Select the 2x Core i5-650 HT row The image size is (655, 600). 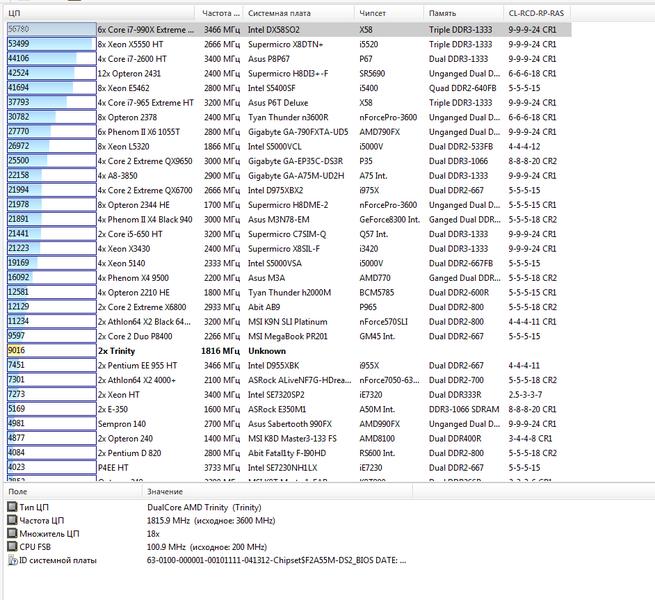point(289,234)
